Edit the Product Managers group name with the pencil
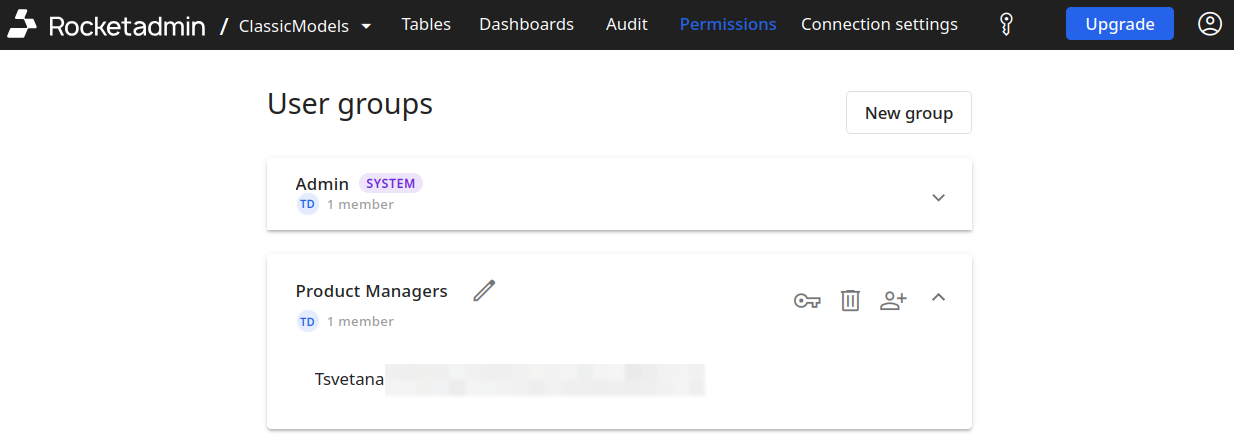 484,291
